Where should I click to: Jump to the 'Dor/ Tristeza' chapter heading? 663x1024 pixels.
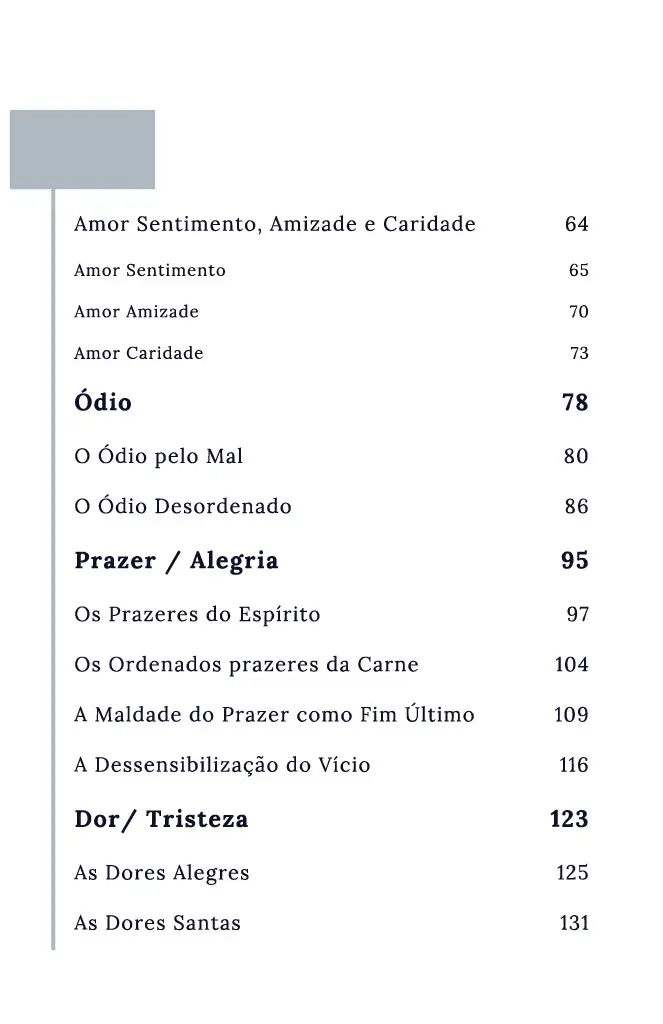161,820
